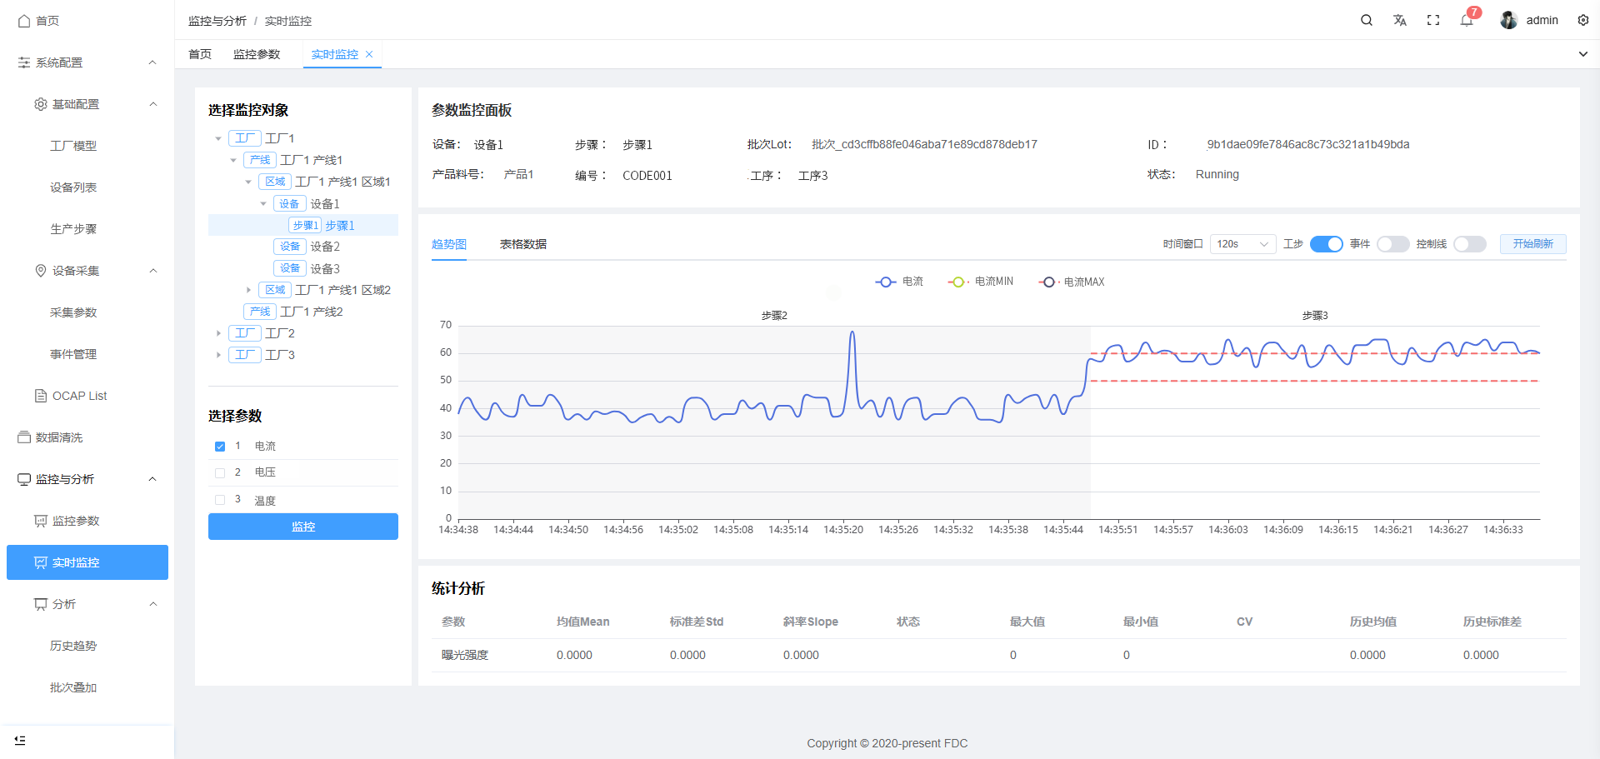This screenshot has height=759, width=1600.
Task: Collapse the 设备1 tree arrow
Action: (263, 204)
